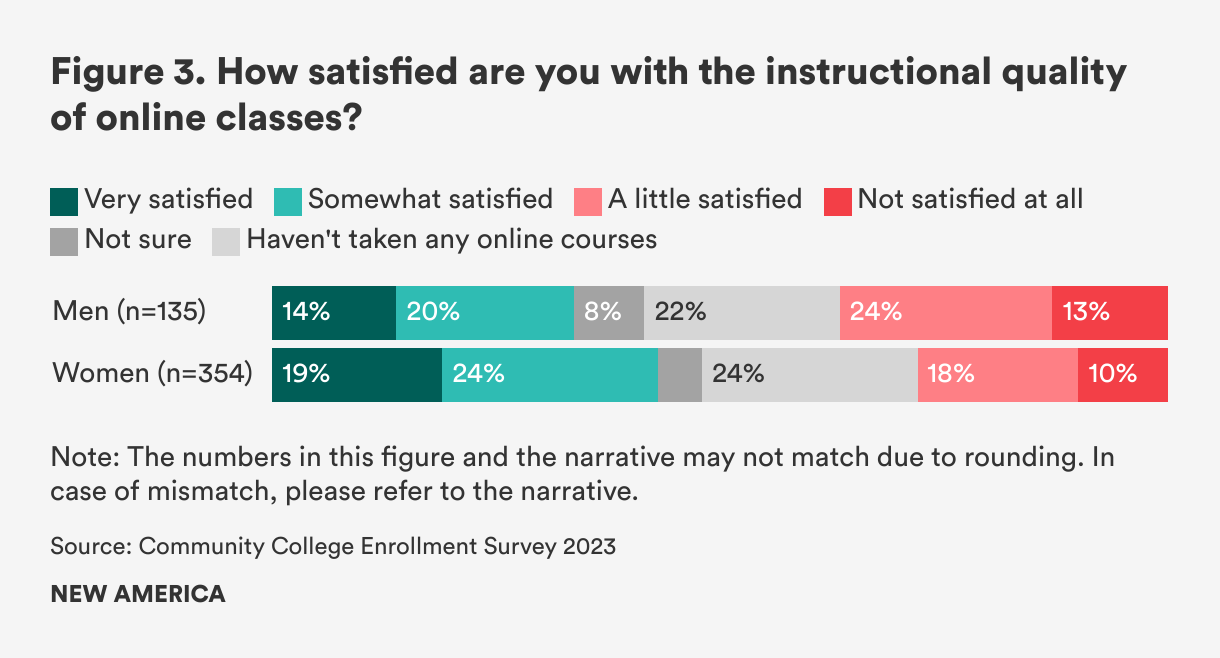1220x658 pixels.
Task: Click the Women (n=354) row label
Action: click(x=152, y=374)
